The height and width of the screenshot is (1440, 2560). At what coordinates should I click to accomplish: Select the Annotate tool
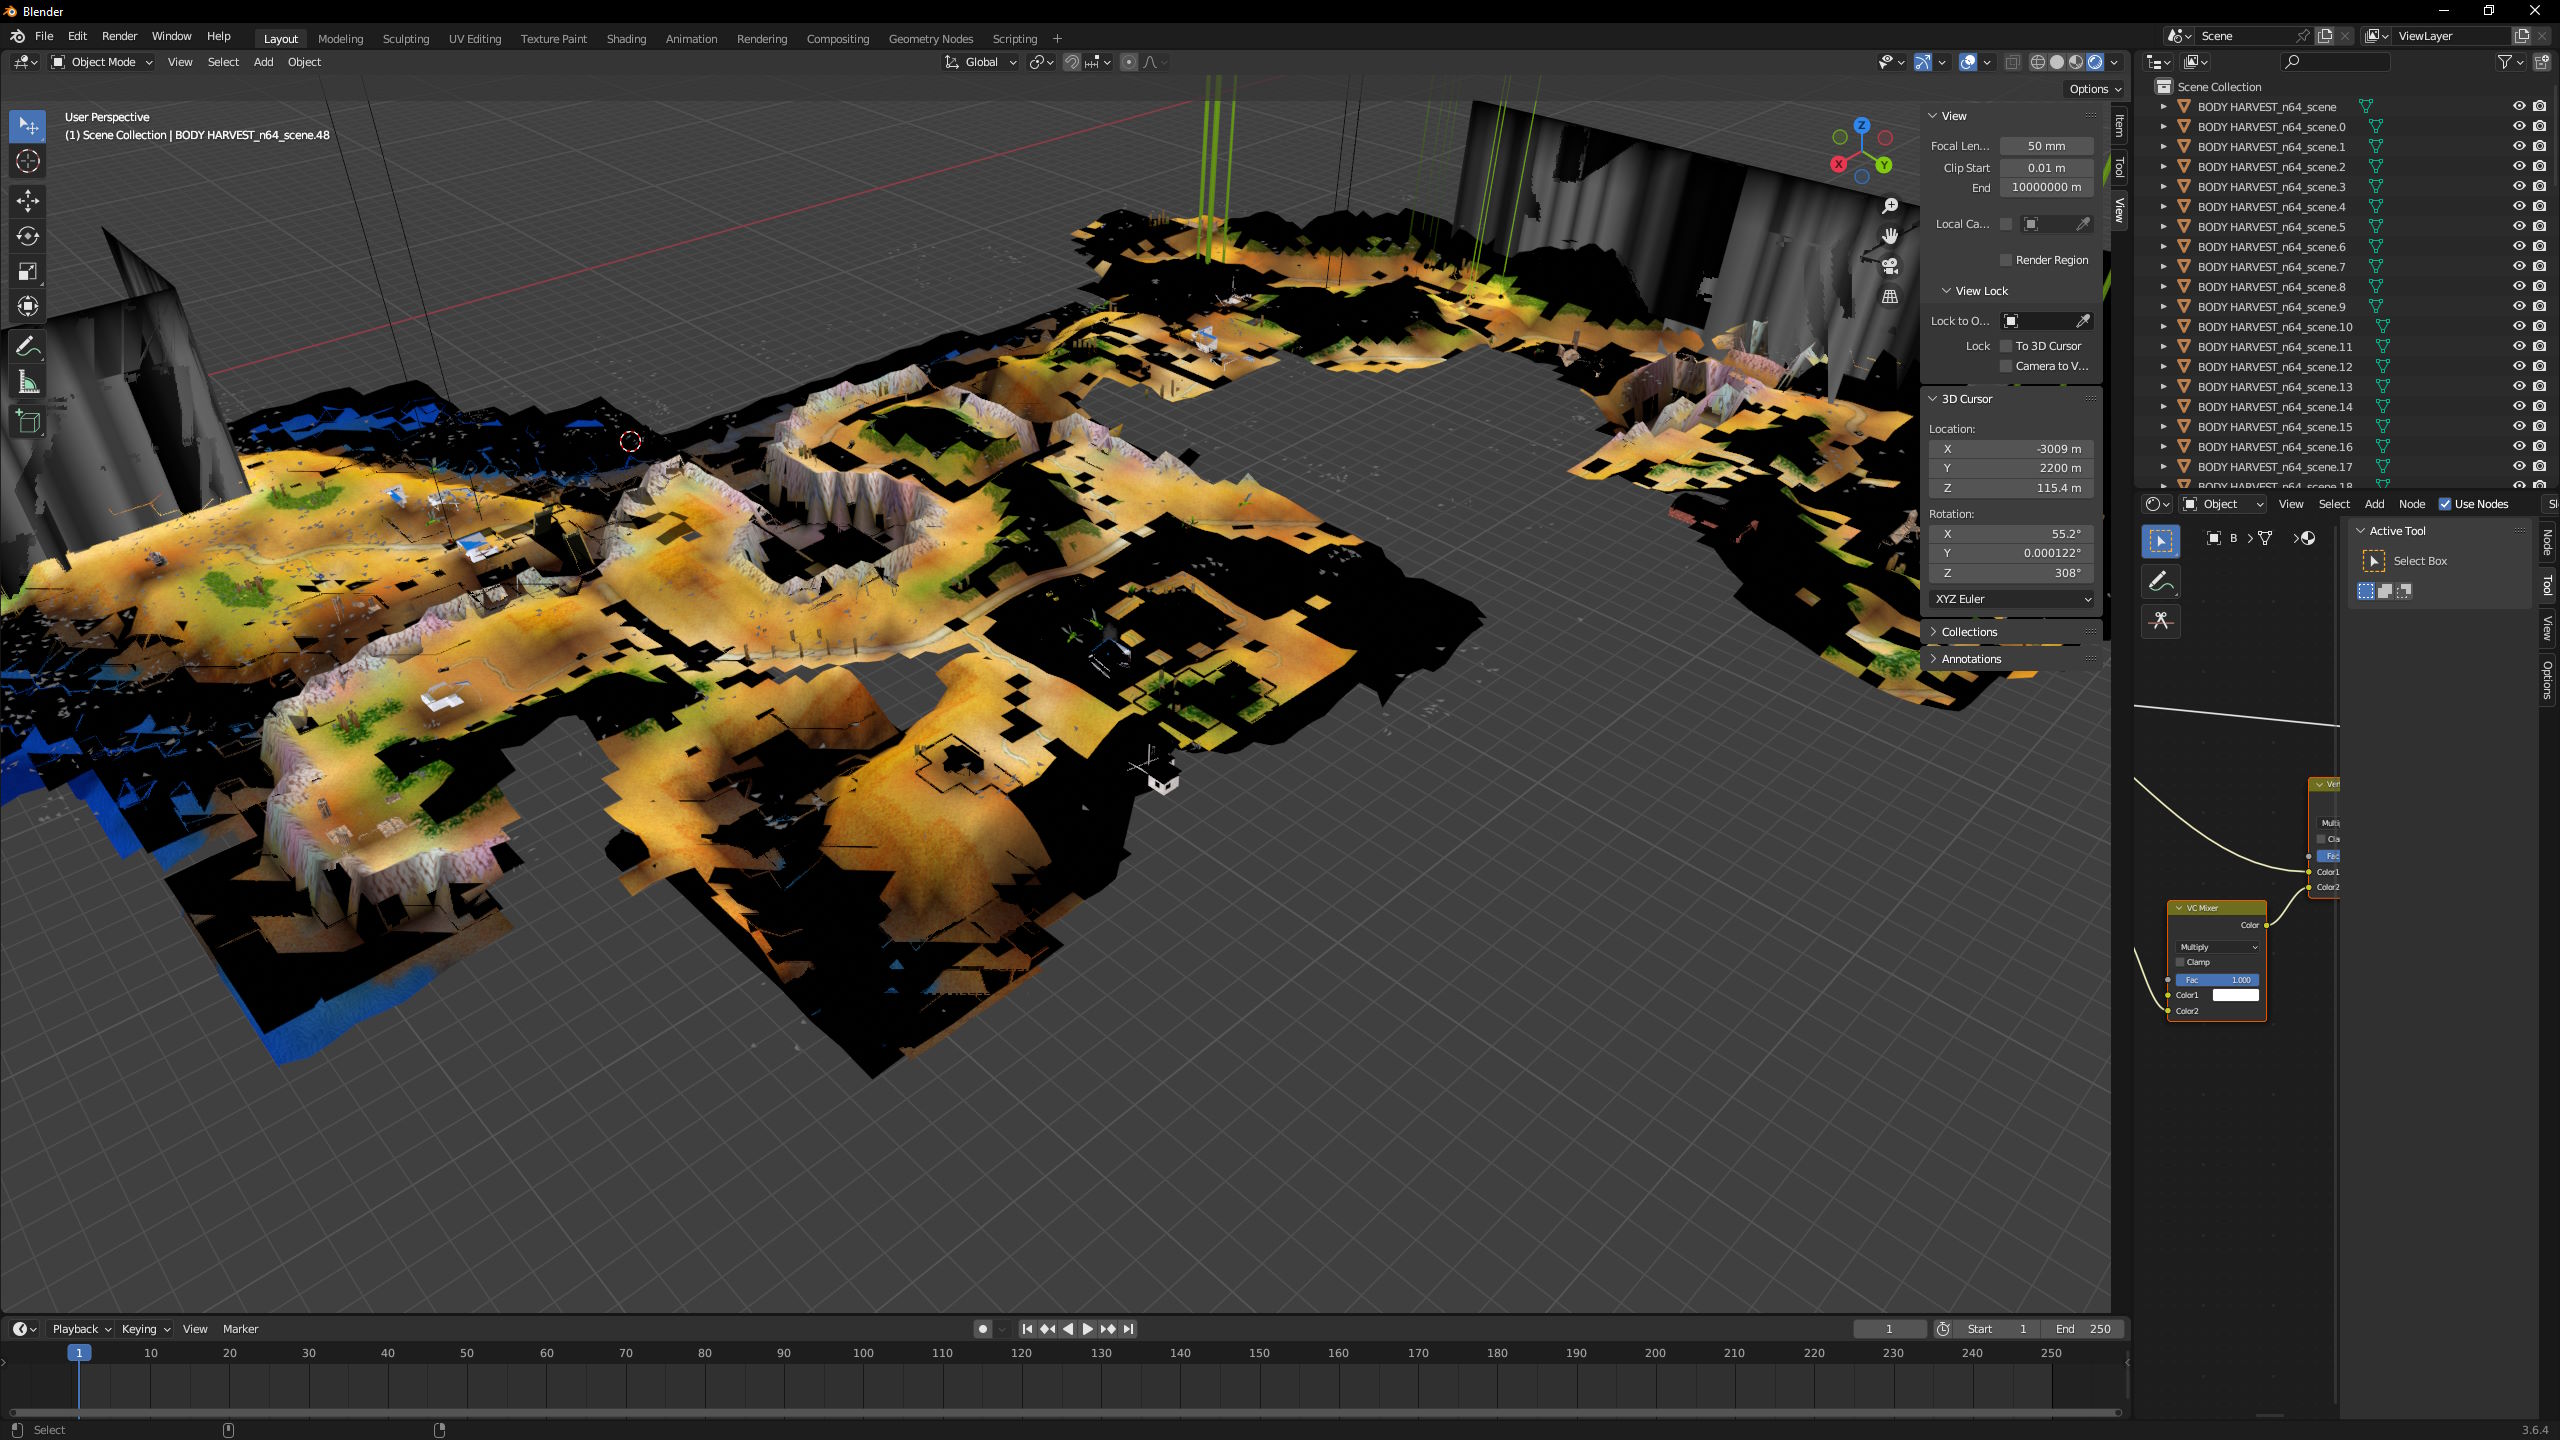coord(28,347)
